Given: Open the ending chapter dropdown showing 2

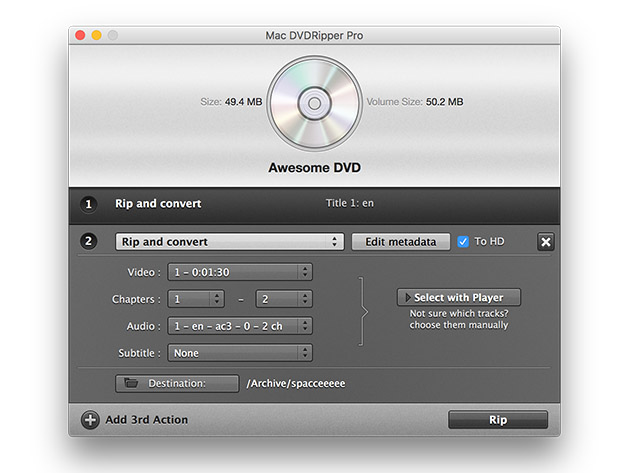Looking at the screenshot, I should click(x=284, y=299).
